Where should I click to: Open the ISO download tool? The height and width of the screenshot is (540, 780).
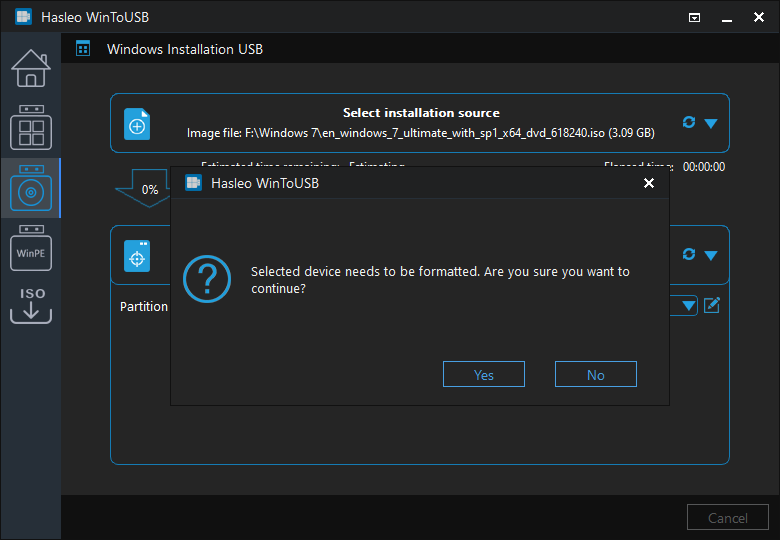coord(31,305)
